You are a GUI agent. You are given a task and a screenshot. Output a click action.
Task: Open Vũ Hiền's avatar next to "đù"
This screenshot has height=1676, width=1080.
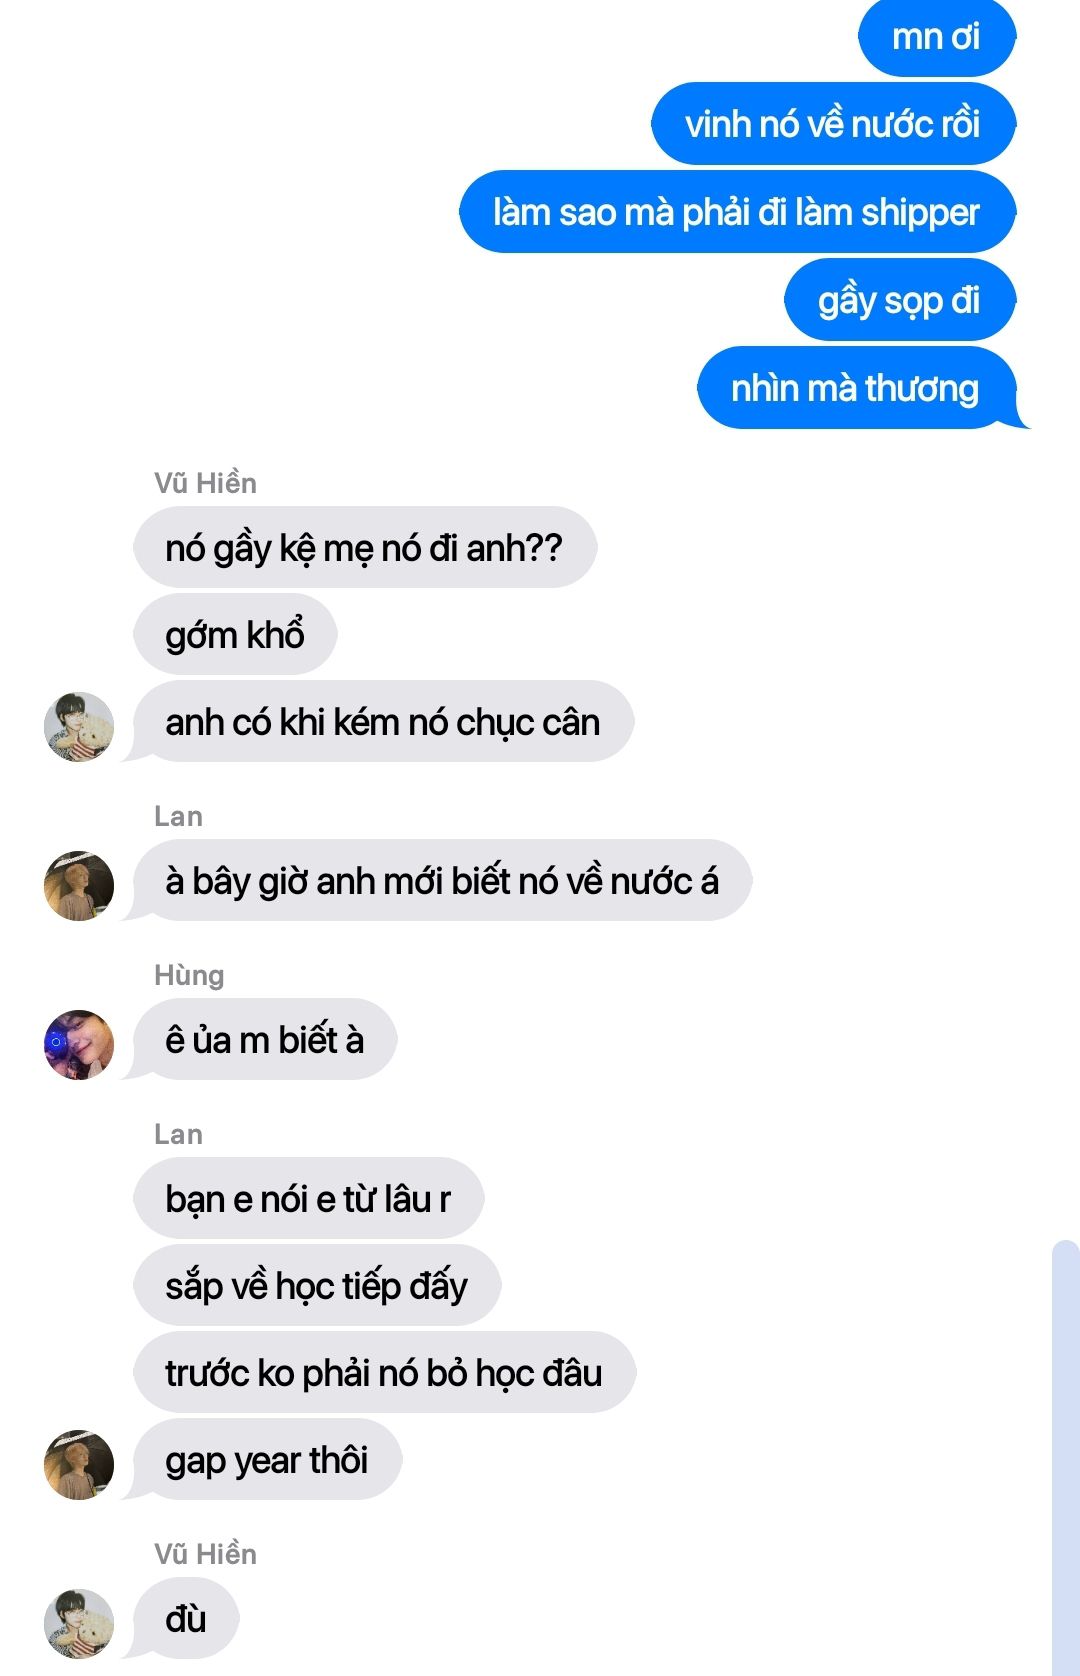[79, 1623]
